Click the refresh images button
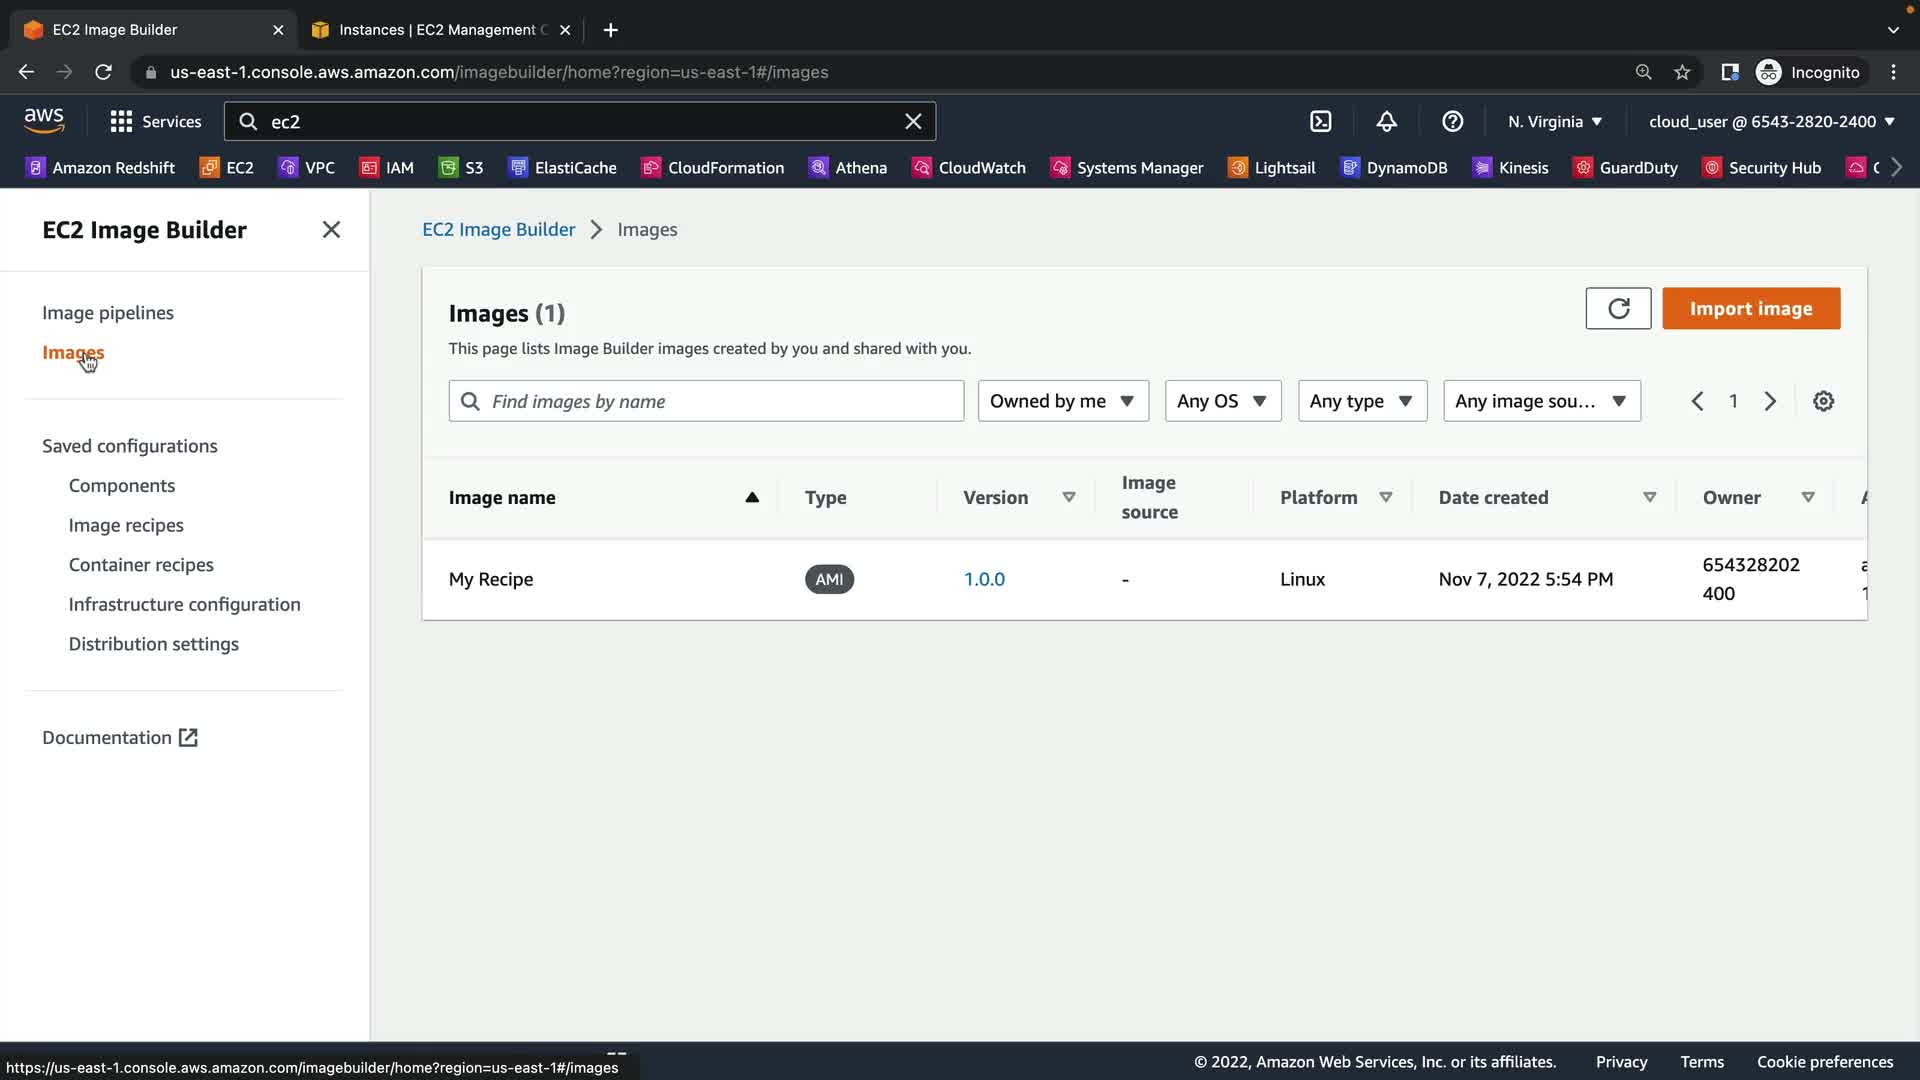Image resolution: width=1920 pixels, height=1080 pixels. coord(1617,308)
